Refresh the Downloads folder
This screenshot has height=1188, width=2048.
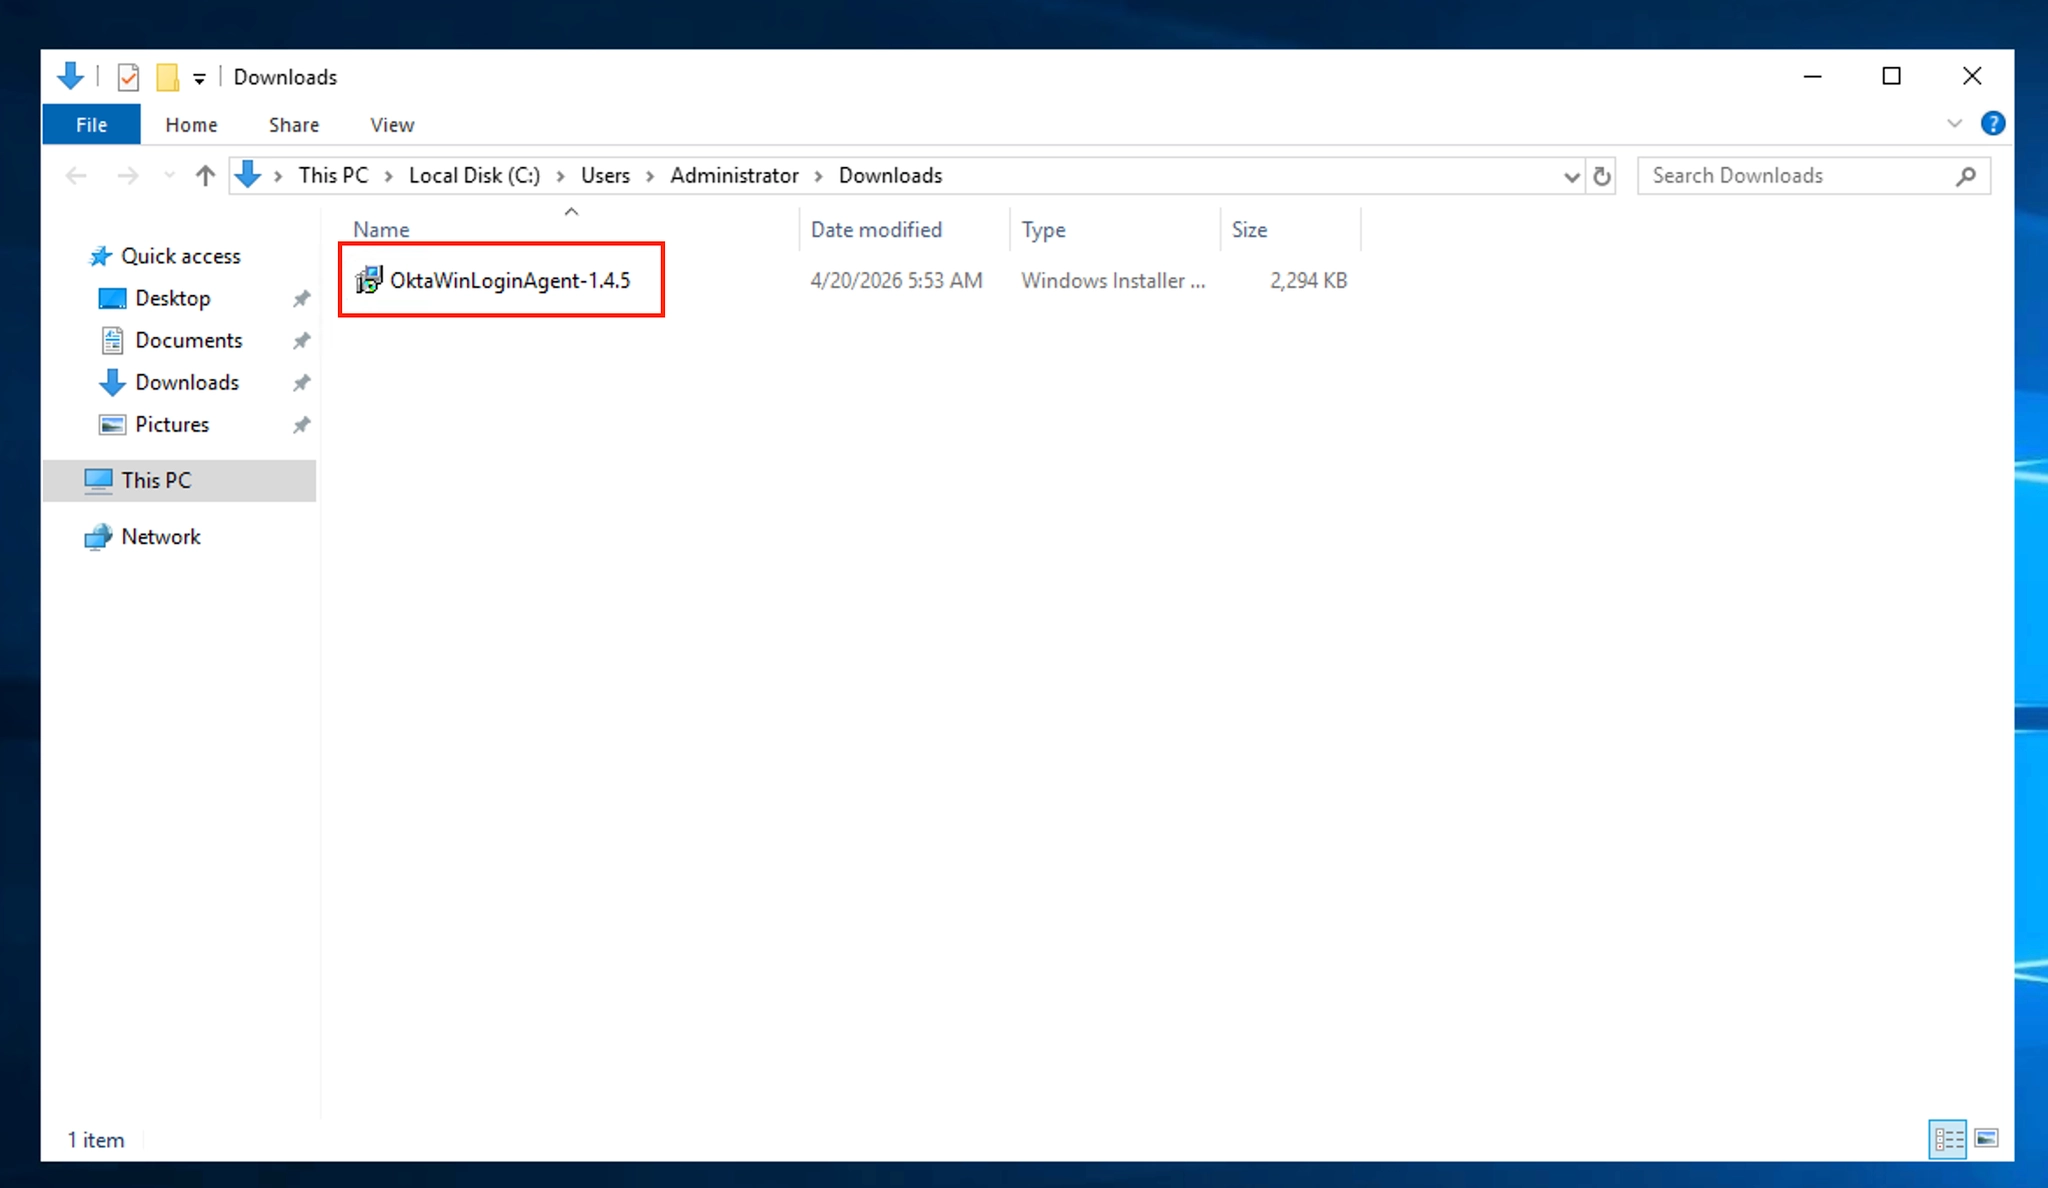point(1601,176)
